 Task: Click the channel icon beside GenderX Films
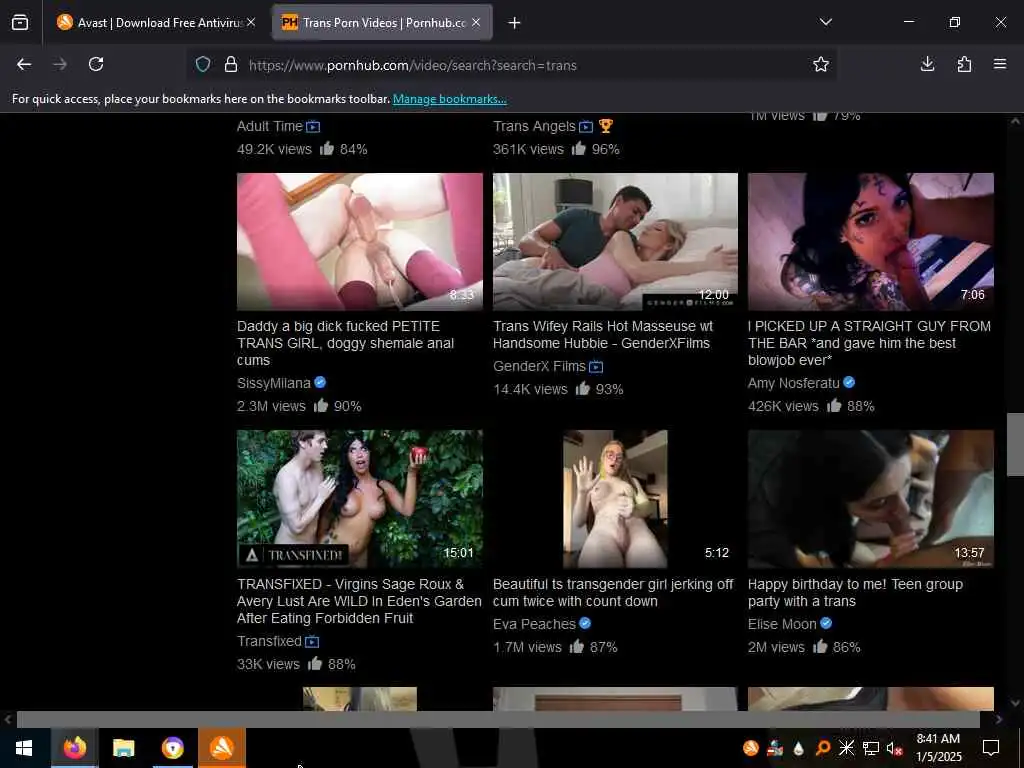[x=596, y=367]
